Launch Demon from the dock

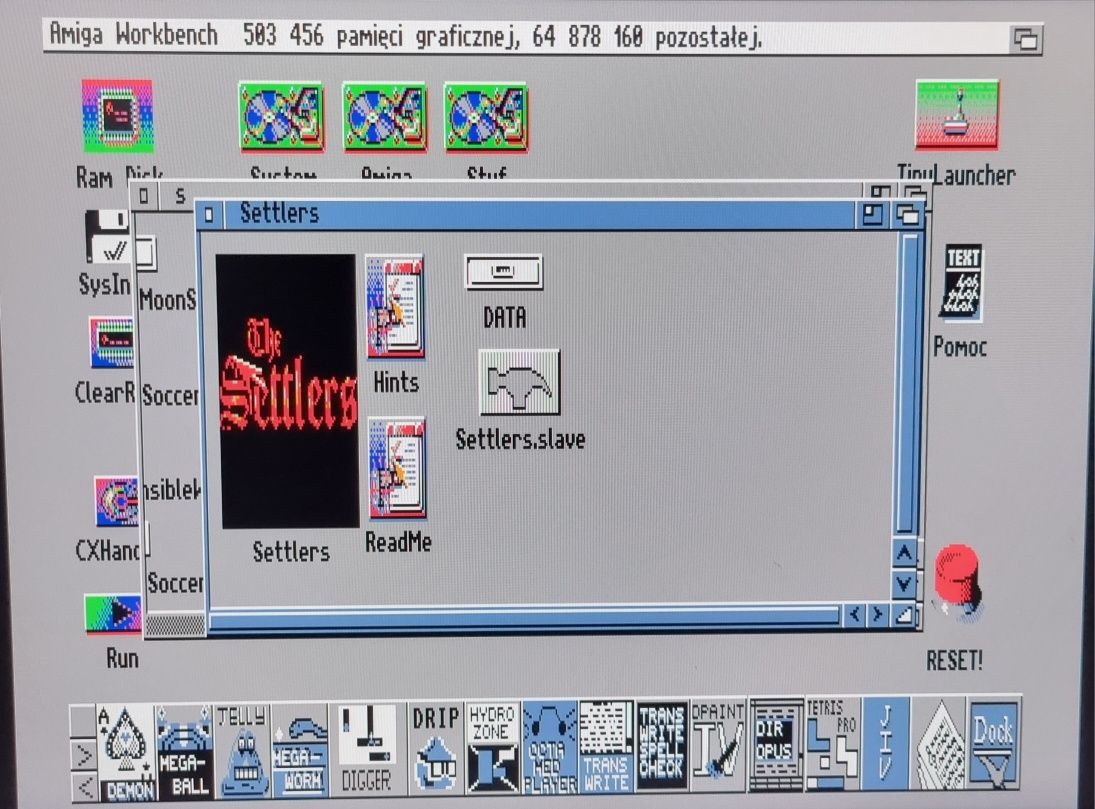coord(126,752)
